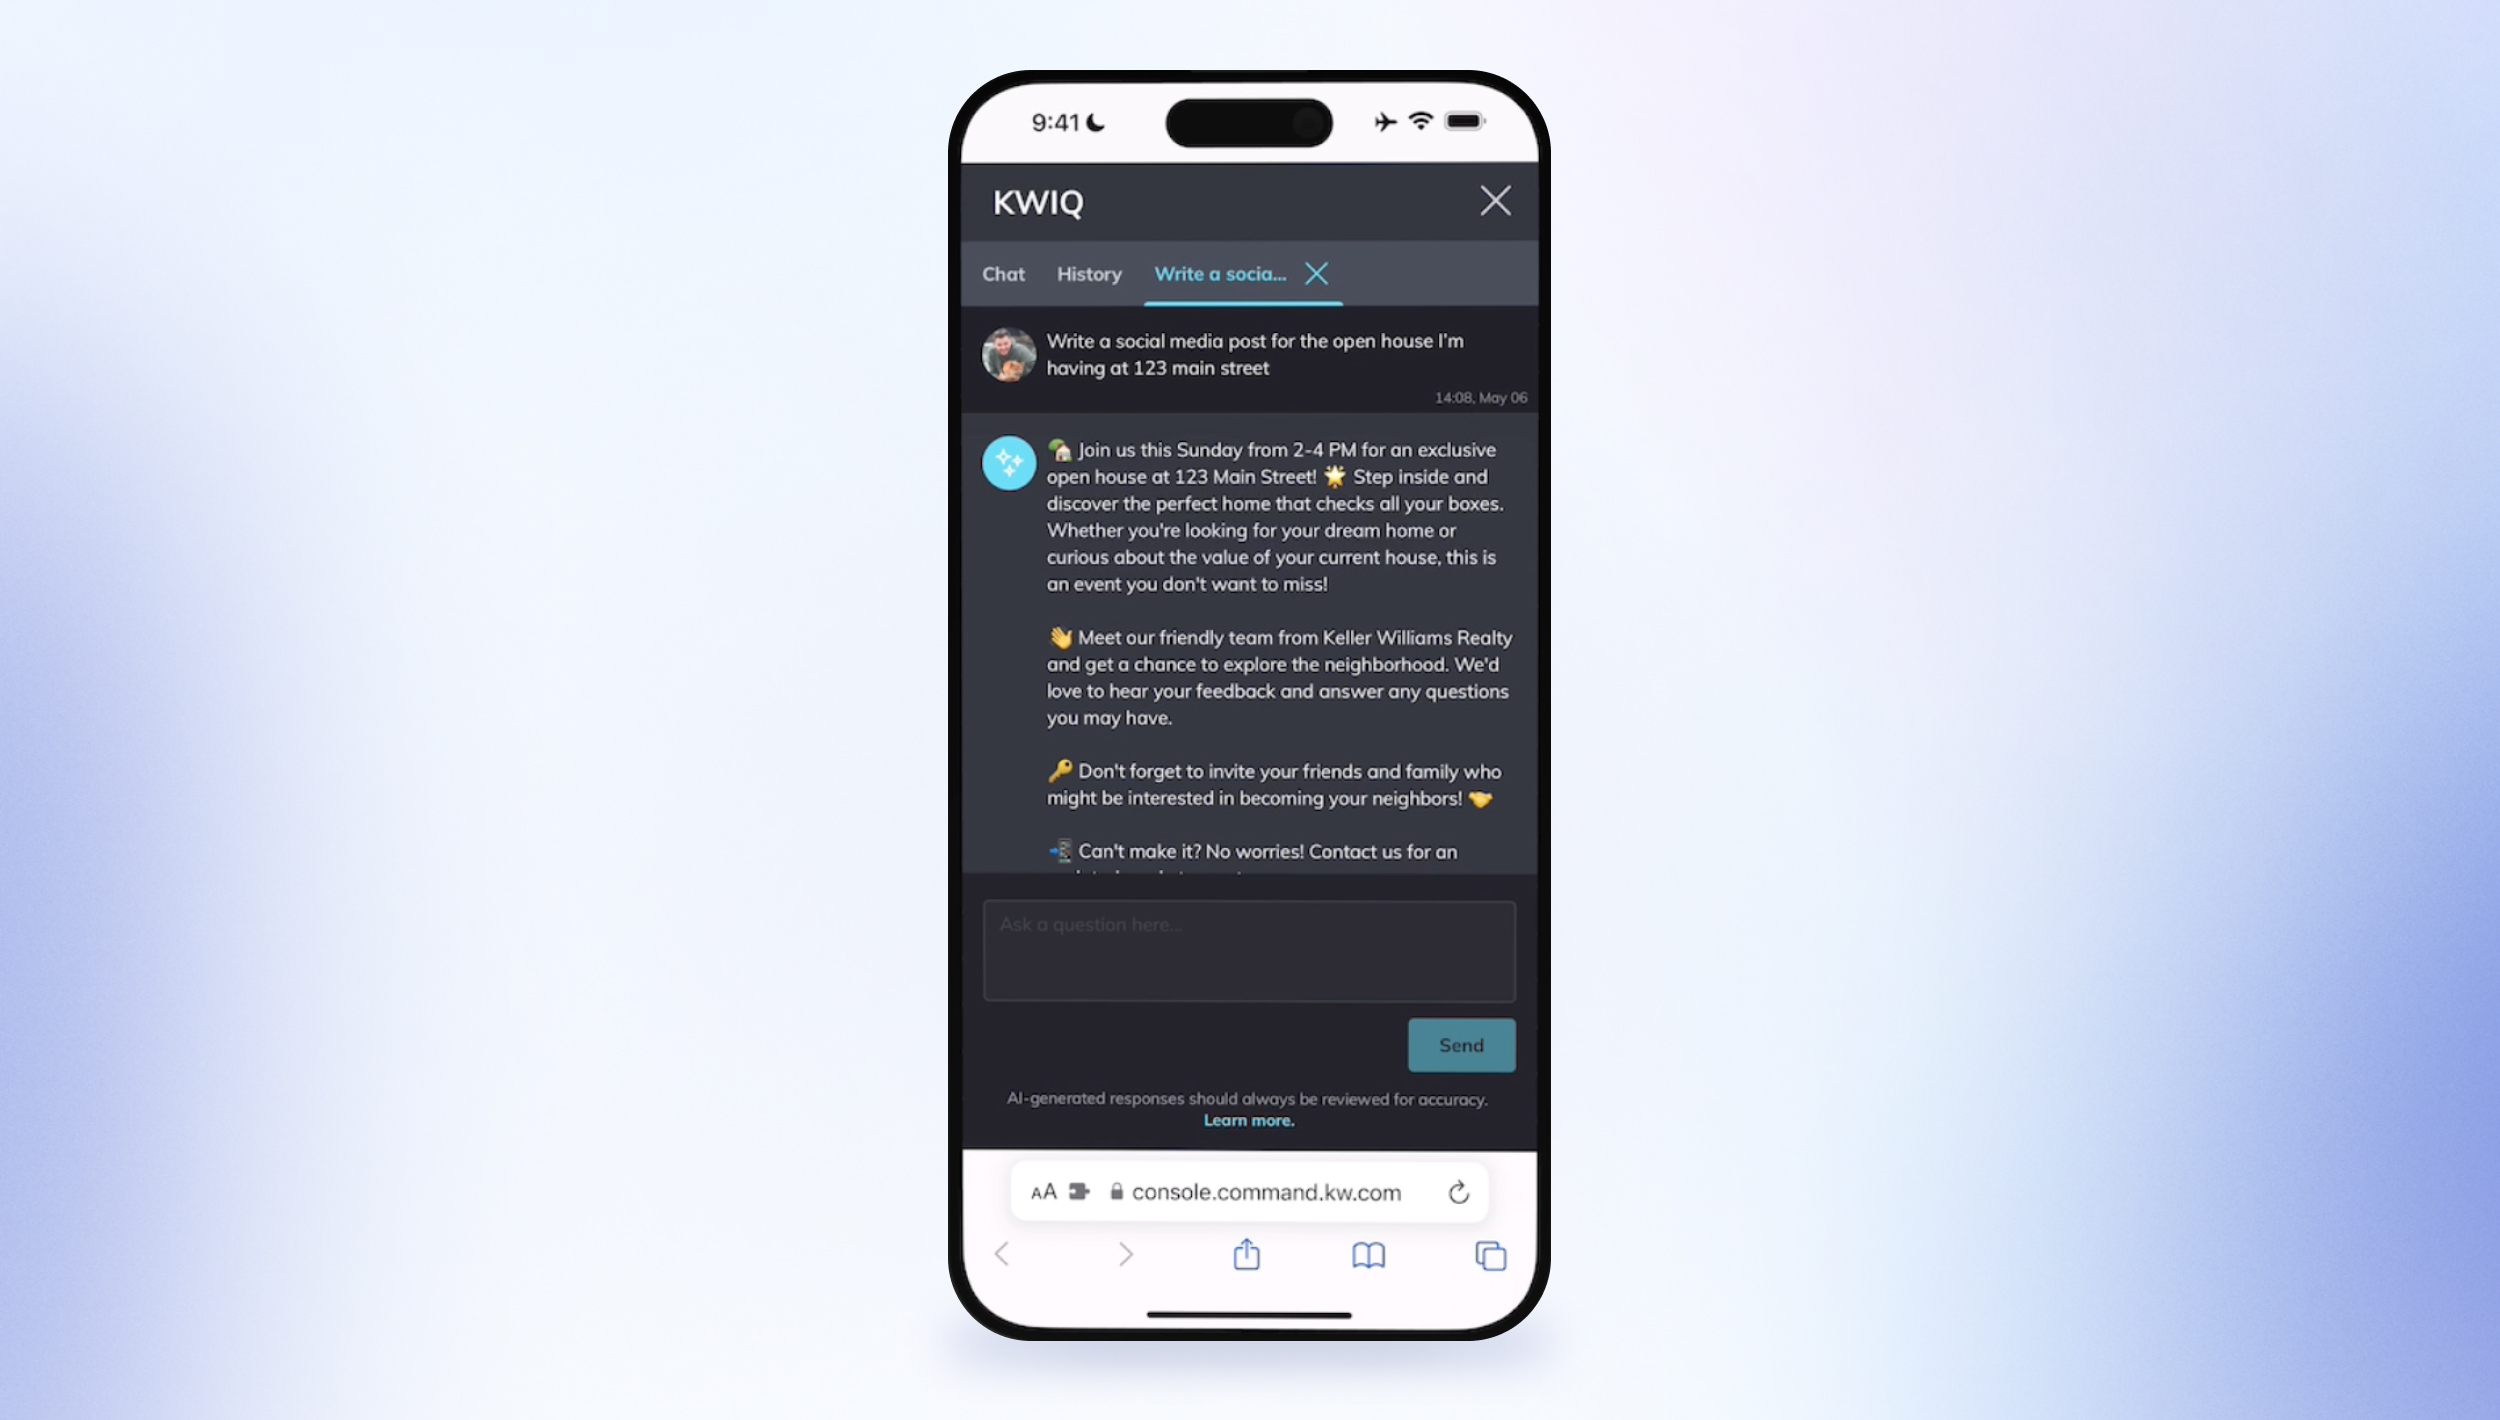Tap the browser bookmarks icon

click(1368, 1255)
